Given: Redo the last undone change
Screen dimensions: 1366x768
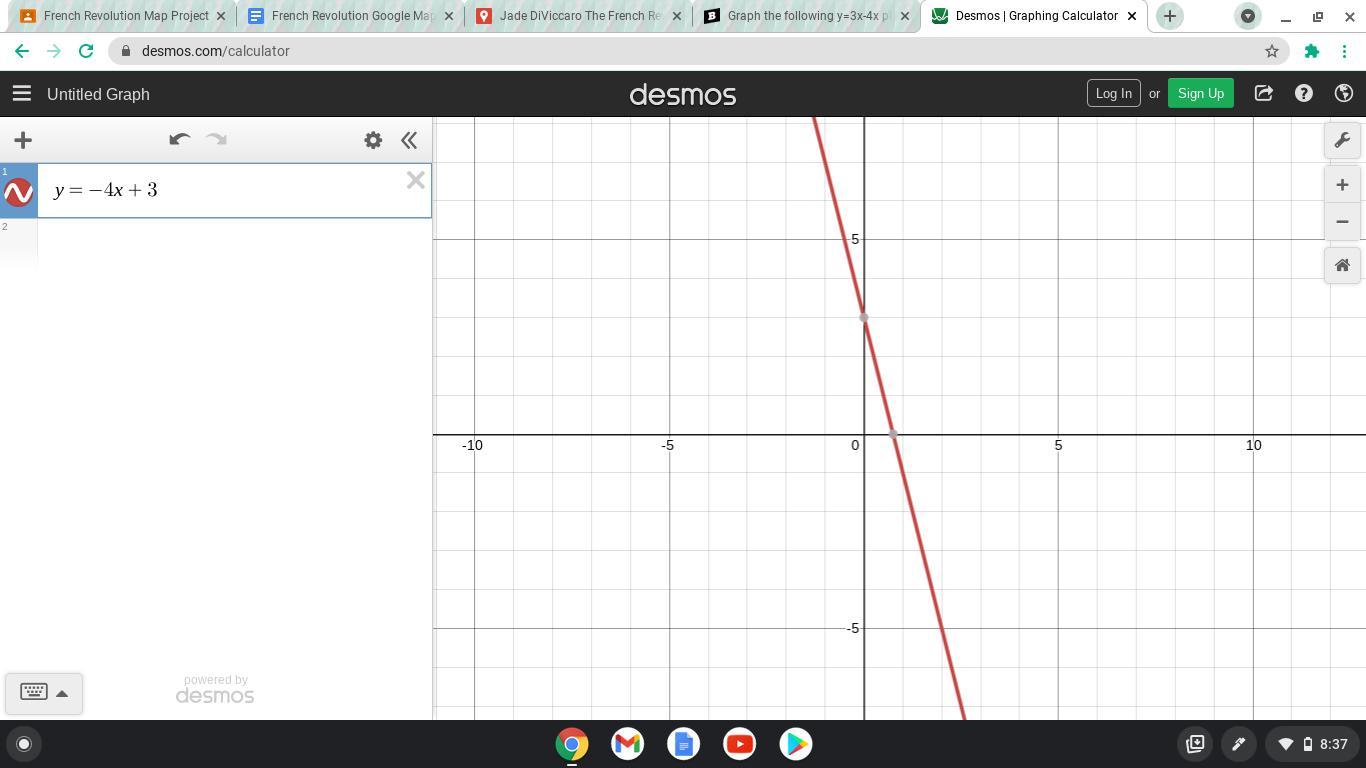Looking at the screenshot, I should click(x=216, y=140).
